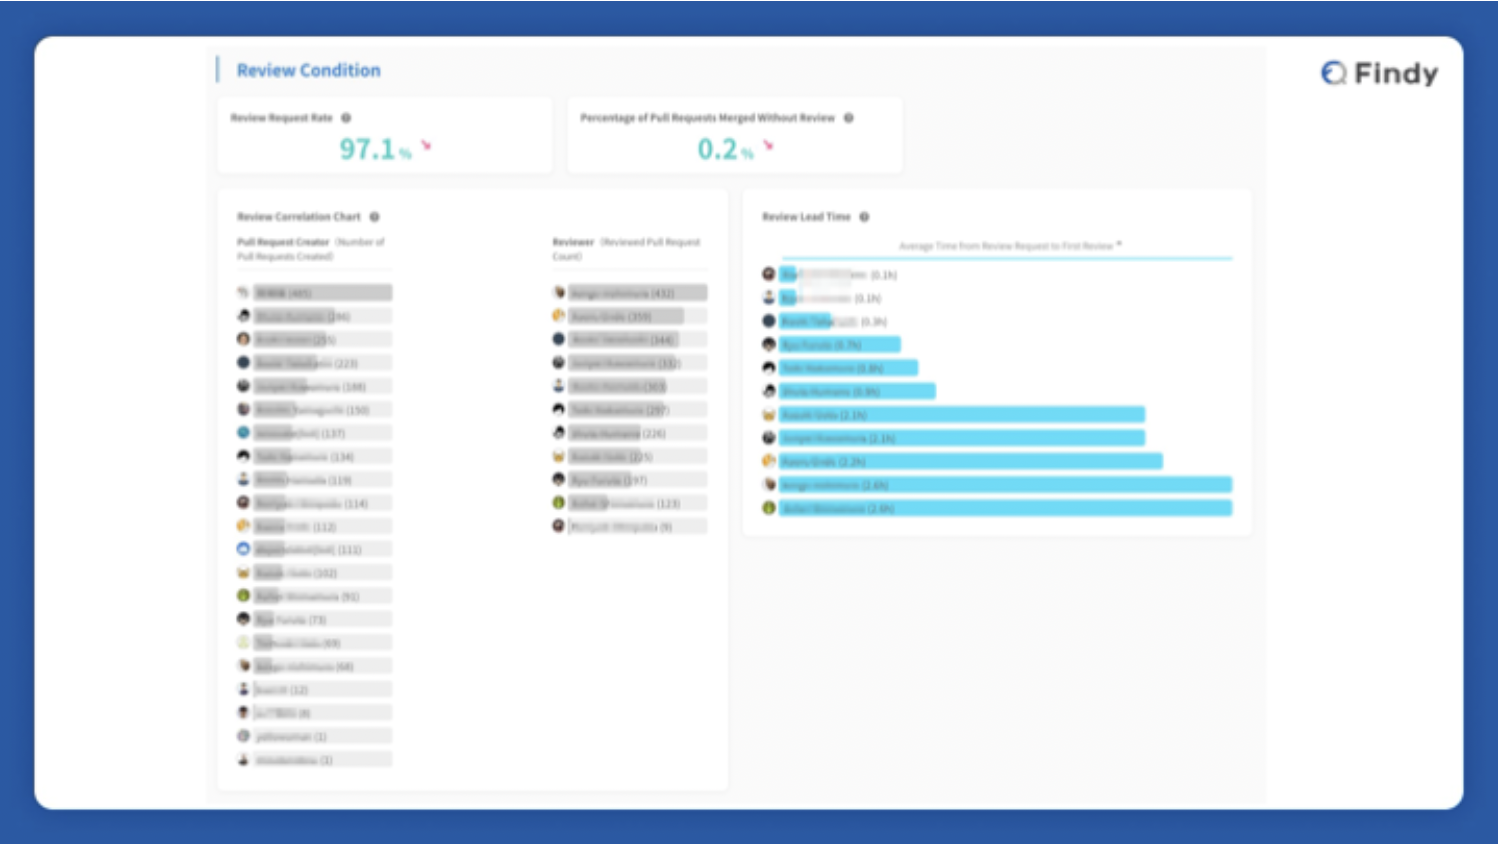The height and width of the screenshot is (844, 1498).
Task: Select the pull request creator bar with 137 requests
Action: pyautogui.click(x=322, y=433)
